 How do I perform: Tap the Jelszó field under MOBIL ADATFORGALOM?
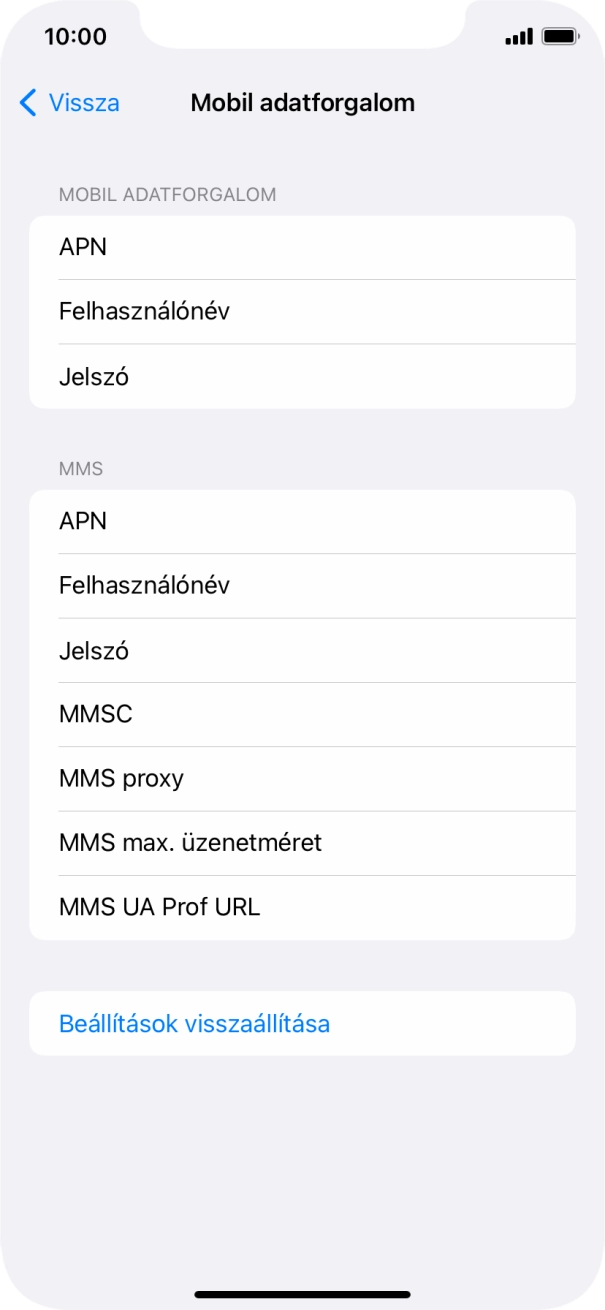pyautogui.click(x=302, y=376)
